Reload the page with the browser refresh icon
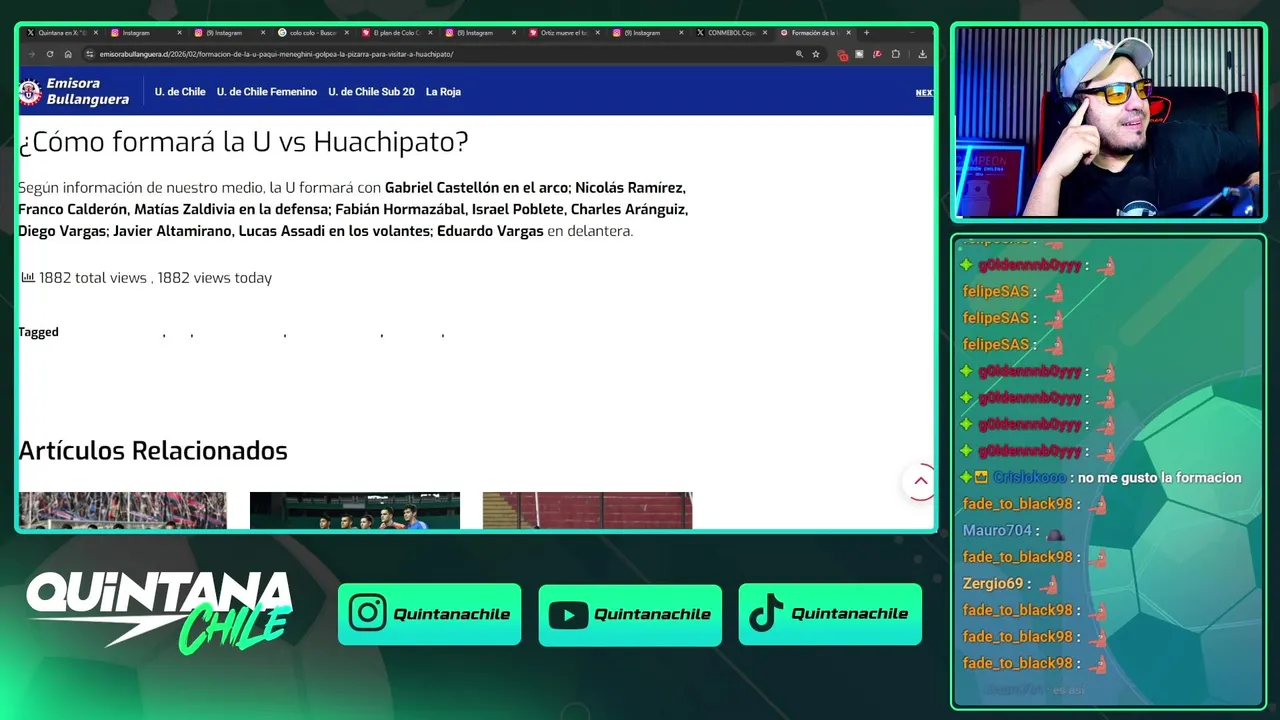 (50, 54)
